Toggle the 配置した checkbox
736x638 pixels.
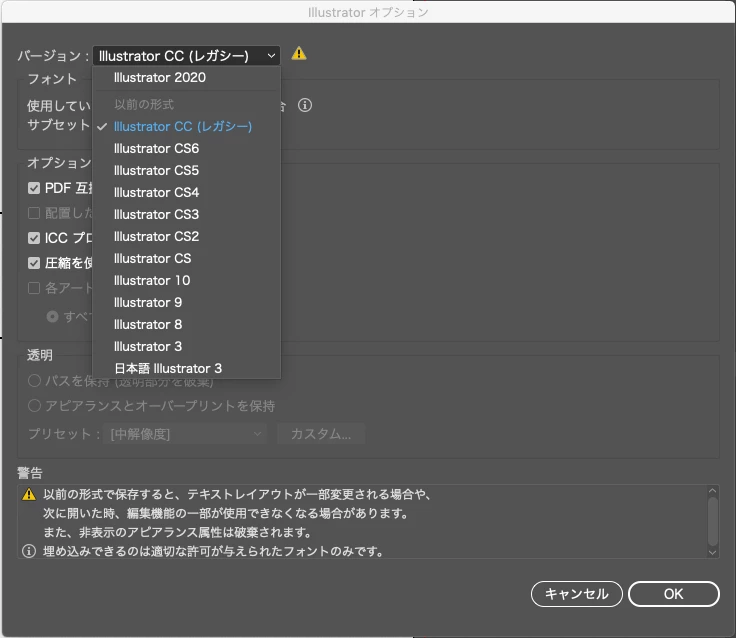34,213
